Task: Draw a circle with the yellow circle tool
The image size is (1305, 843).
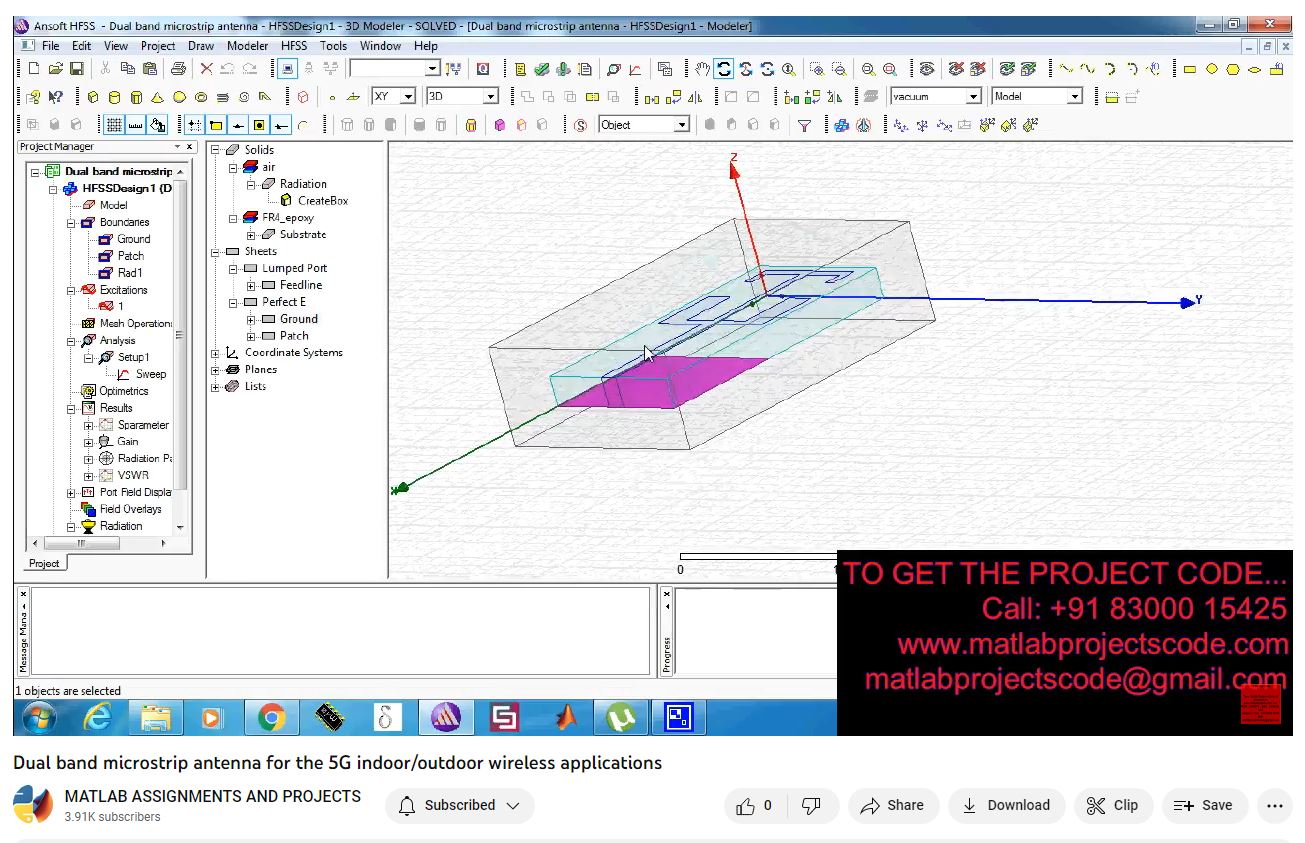Action: (x=1211, y=69)
